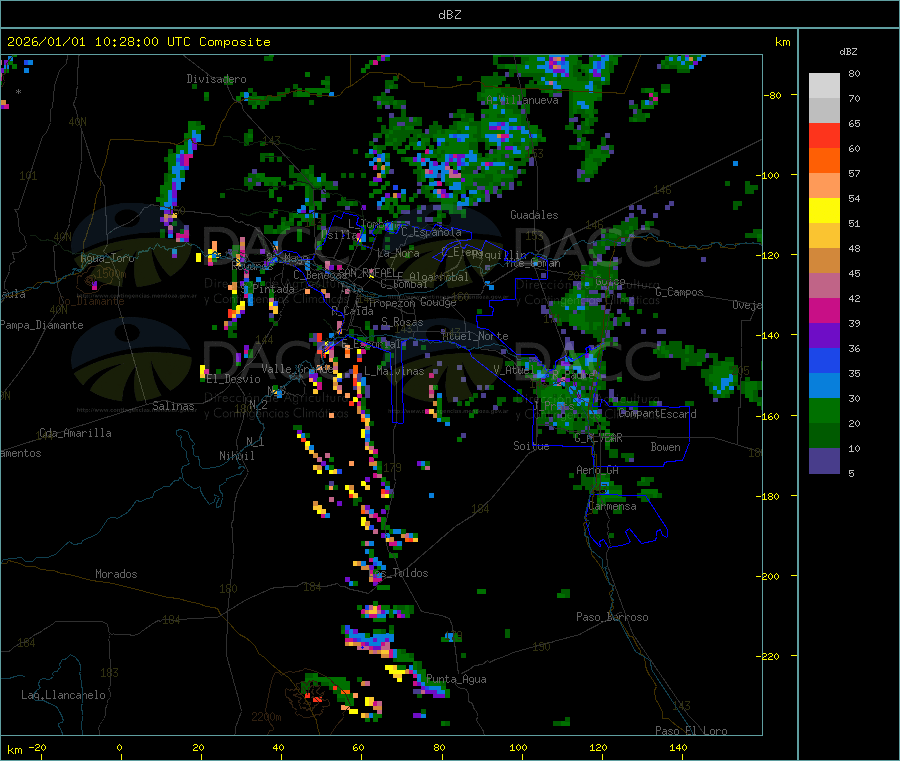Select the legend value 57

pyautogui.click(x=854, y=173)
